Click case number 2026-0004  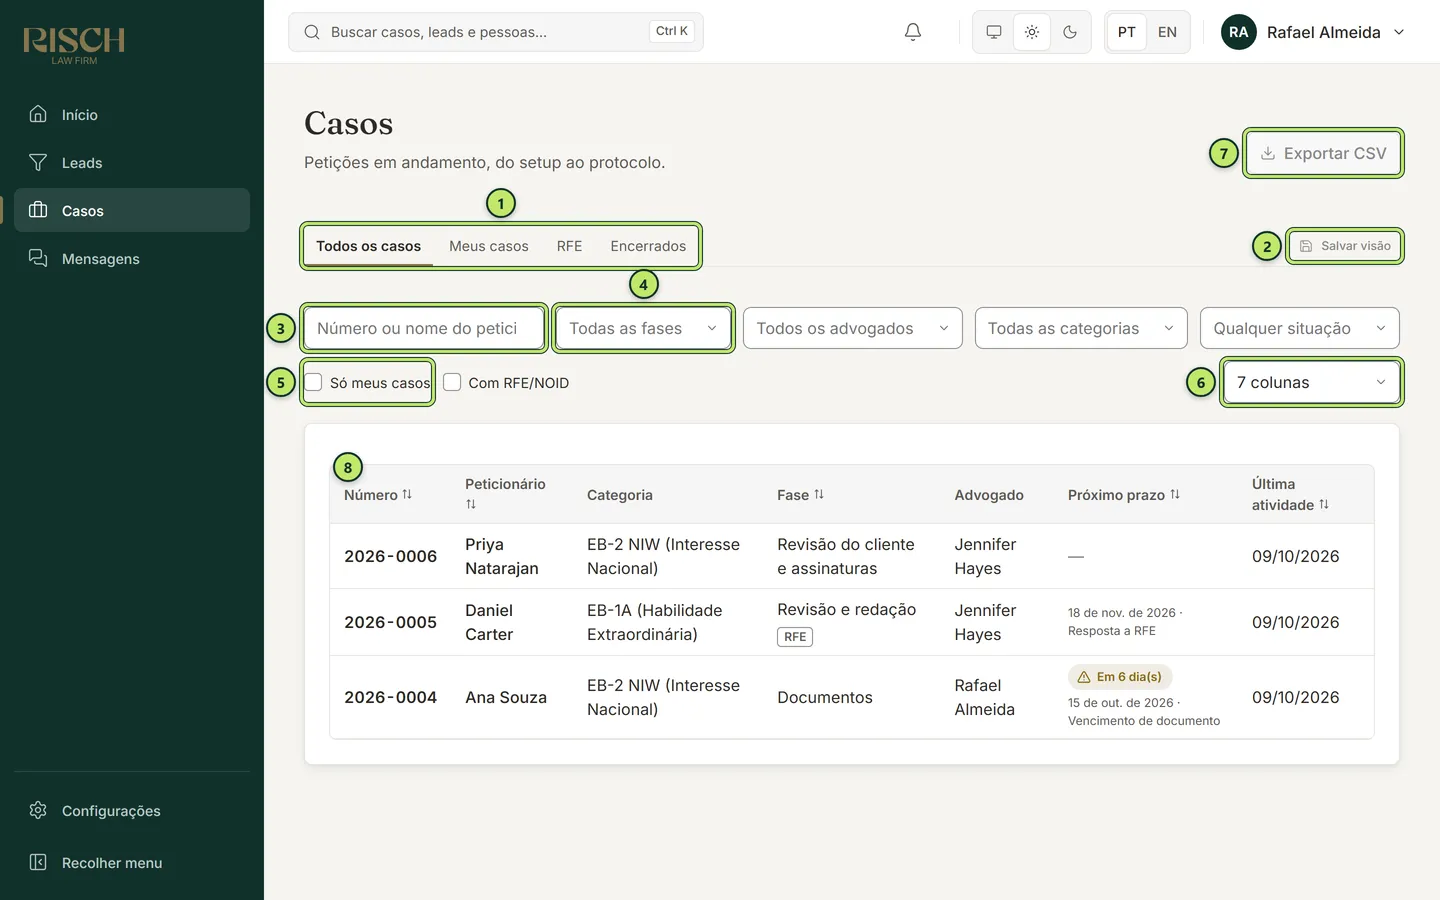pos(390,697)
